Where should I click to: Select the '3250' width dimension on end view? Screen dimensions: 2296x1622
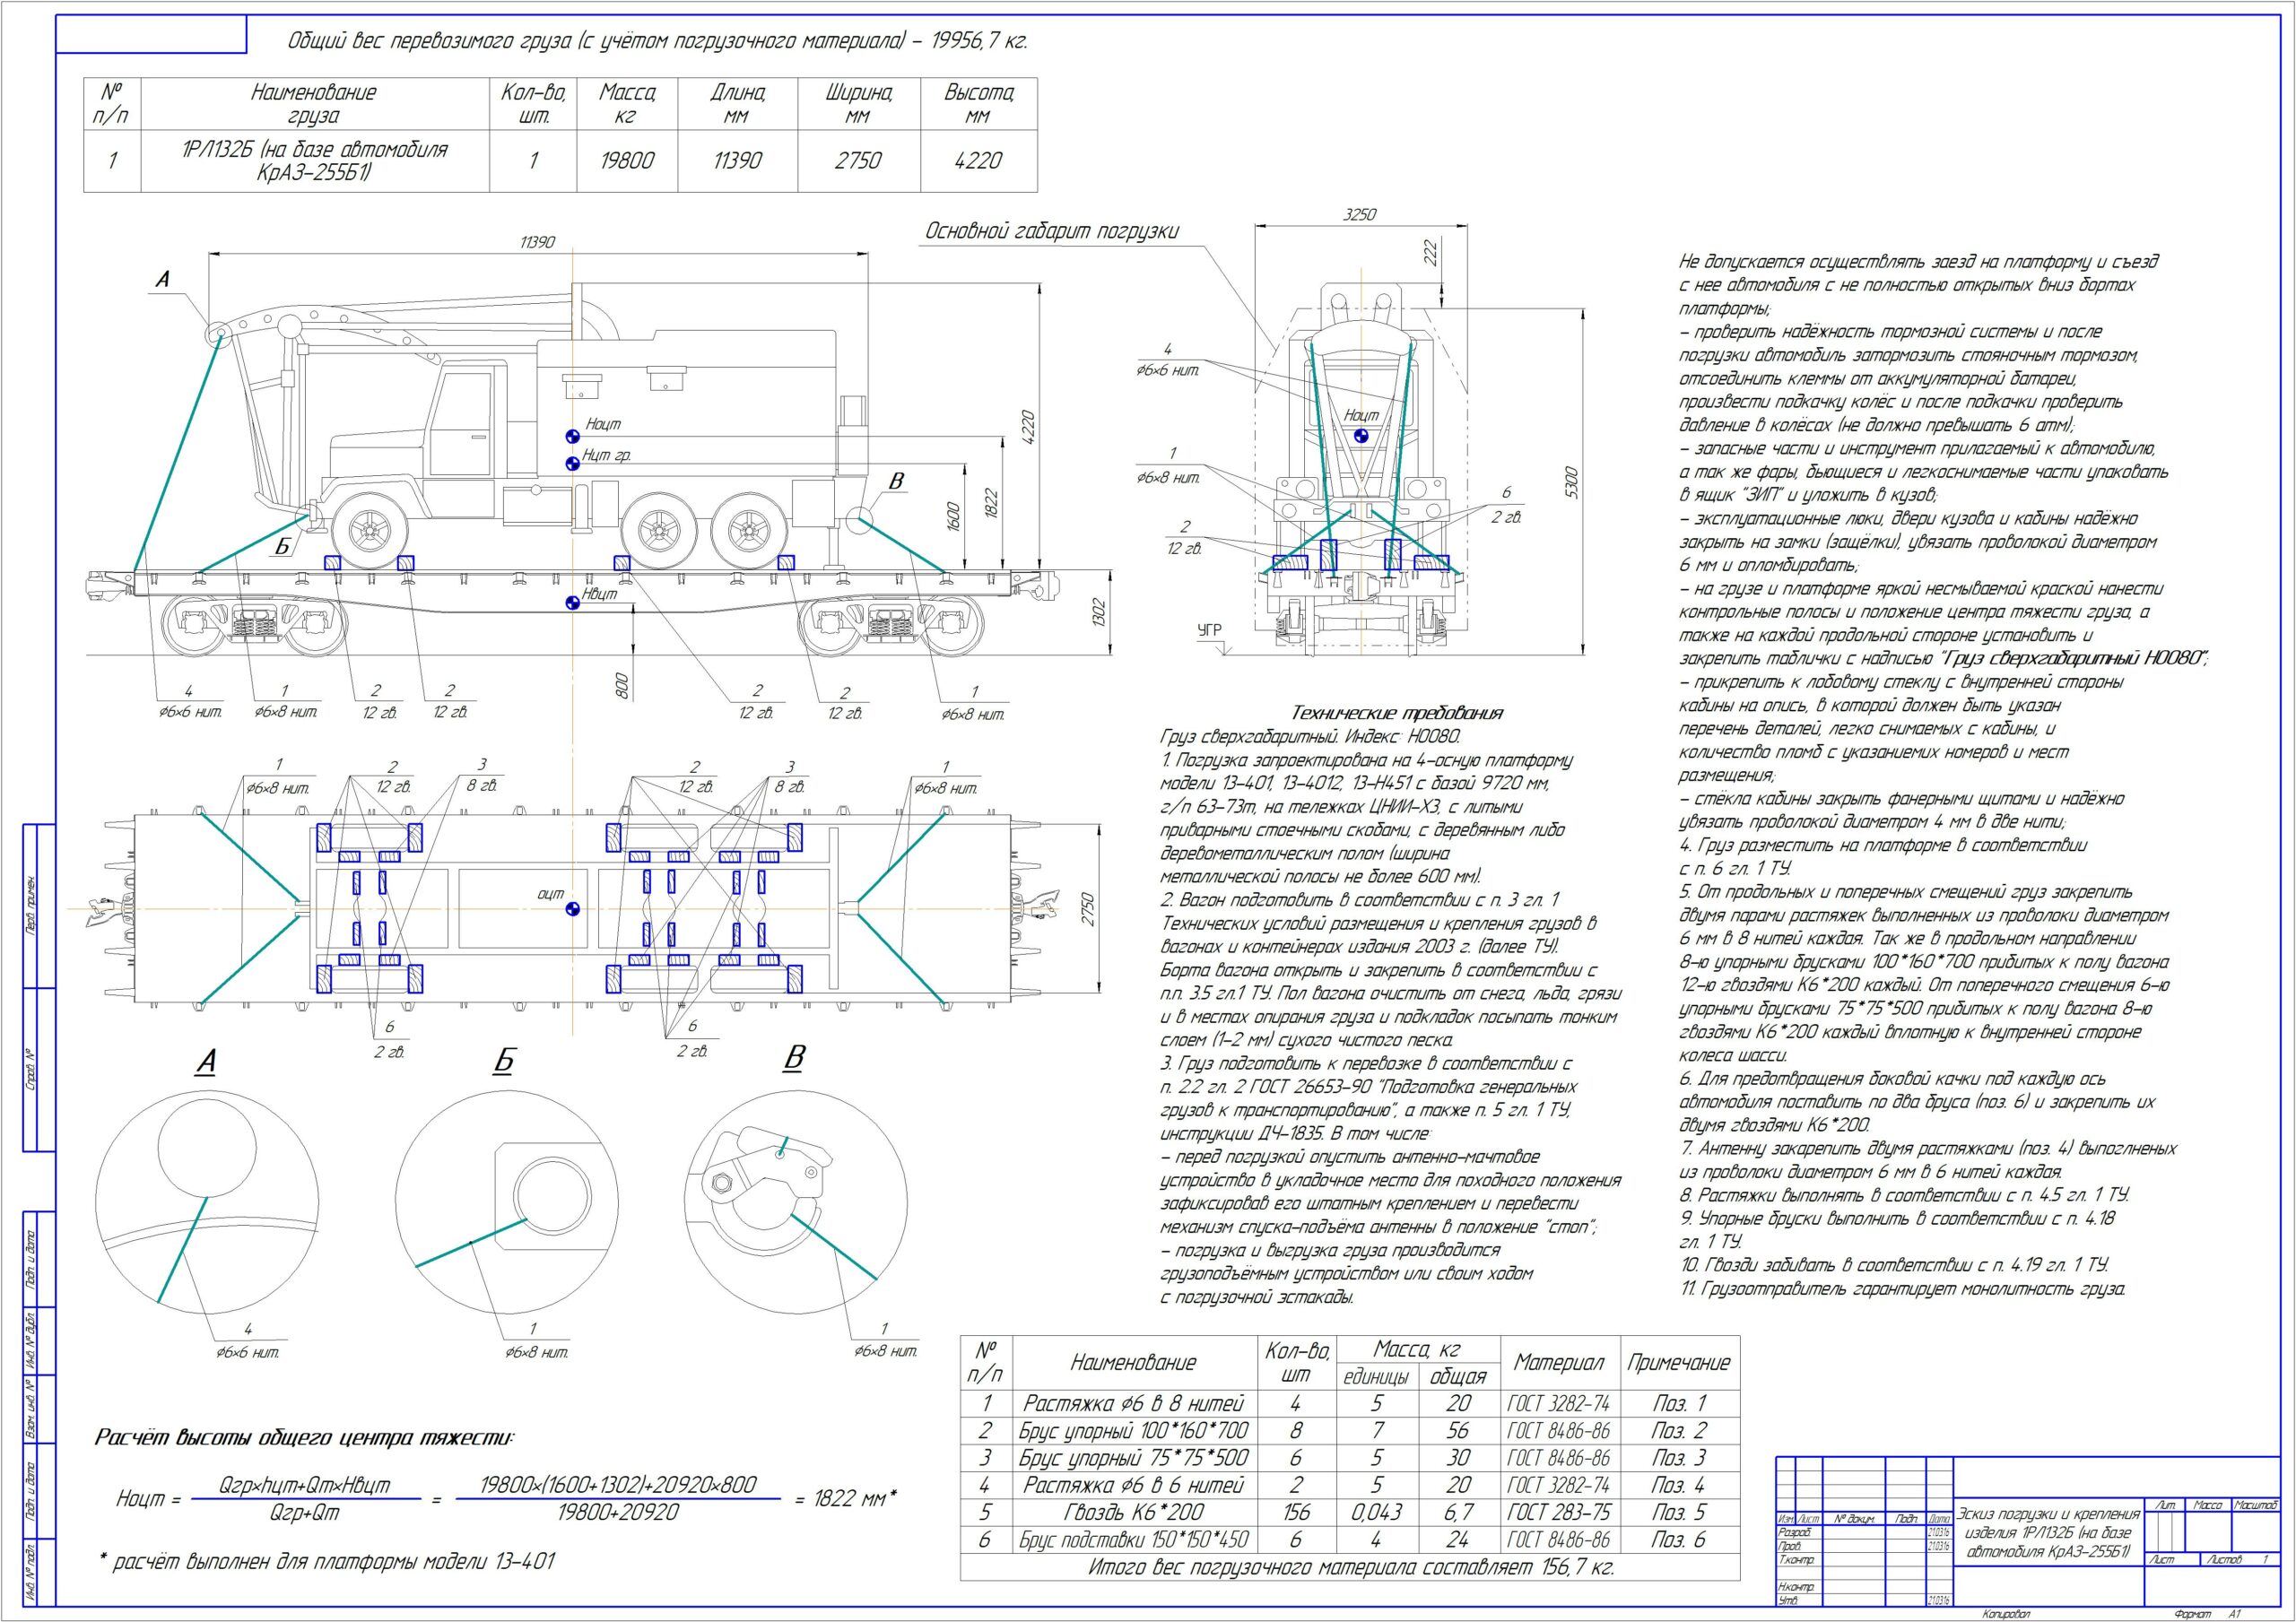(1359, 215)
